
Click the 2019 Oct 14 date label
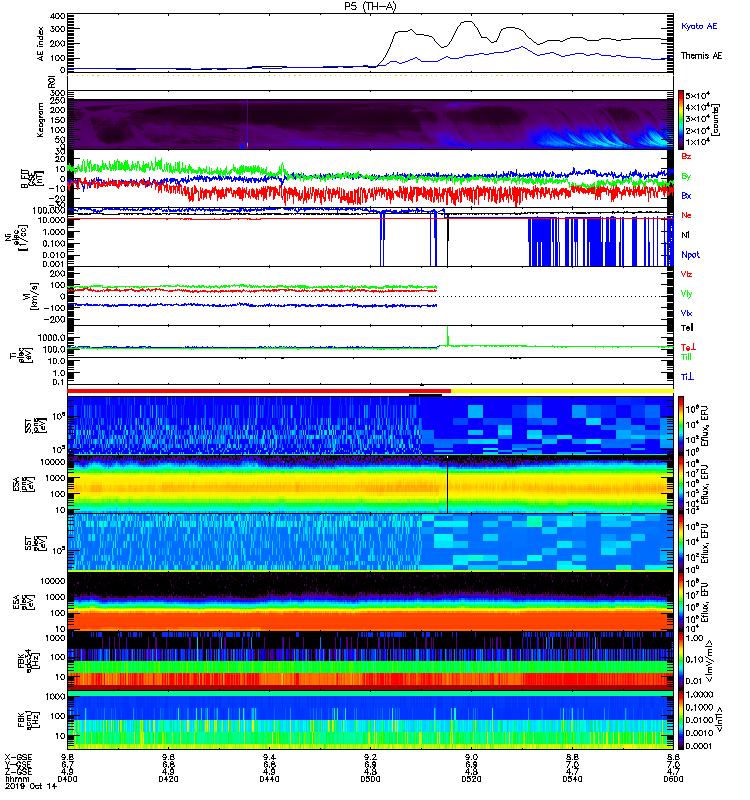(x=31, y=786)
